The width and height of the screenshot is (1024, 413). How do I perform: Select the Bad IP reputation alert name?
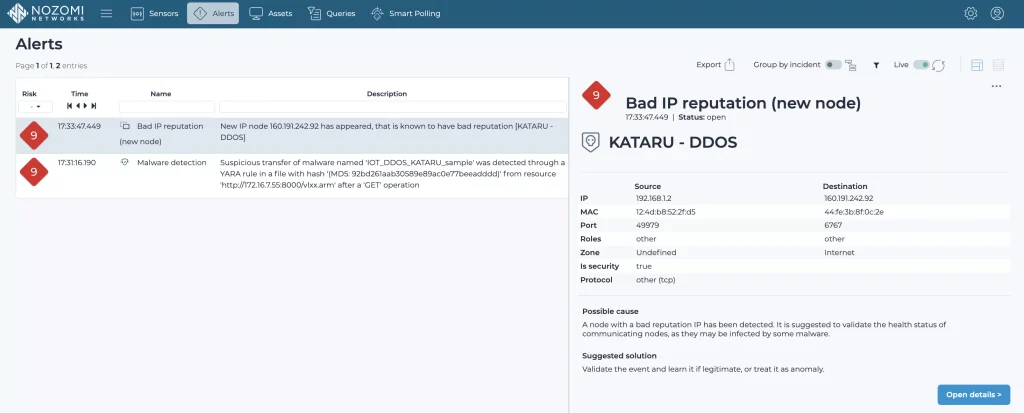tap(161, 133)
